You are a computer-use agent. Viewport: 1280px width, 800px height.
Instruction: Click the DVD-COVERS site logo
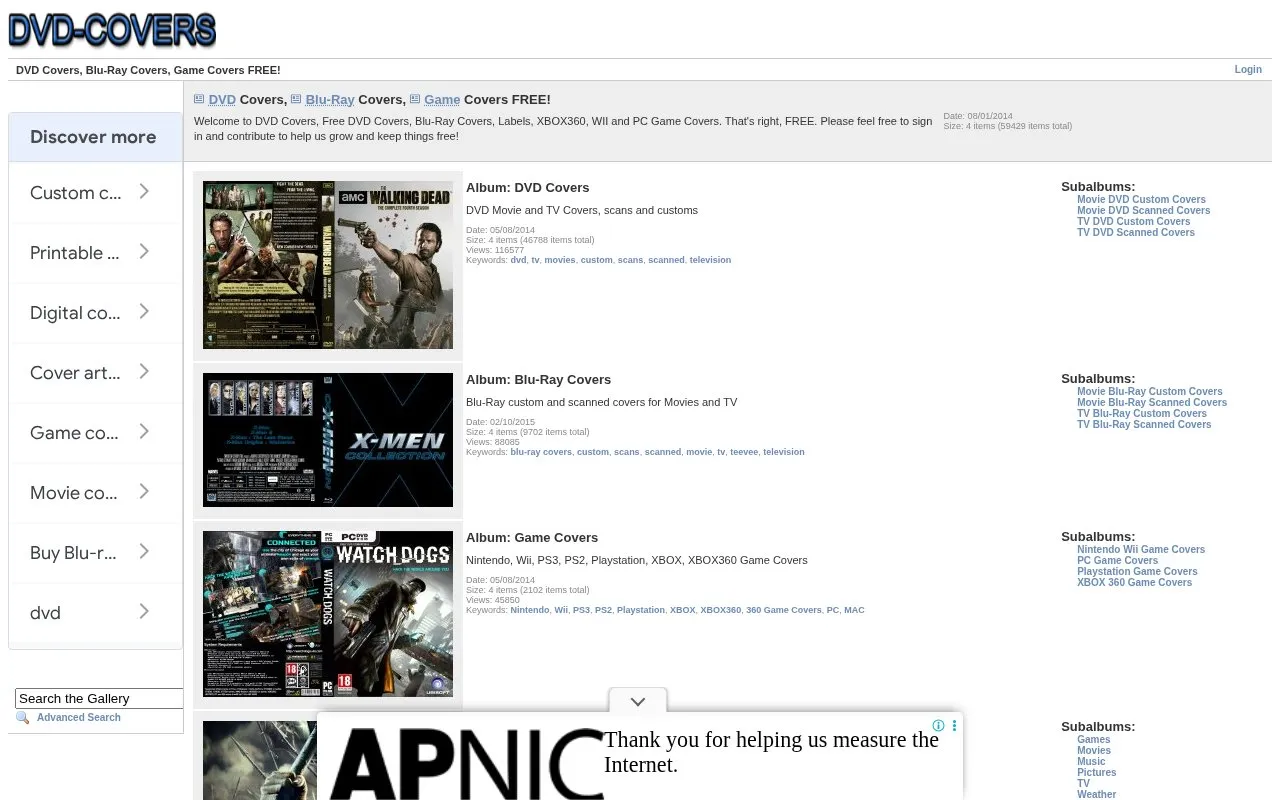coord(112,30)
